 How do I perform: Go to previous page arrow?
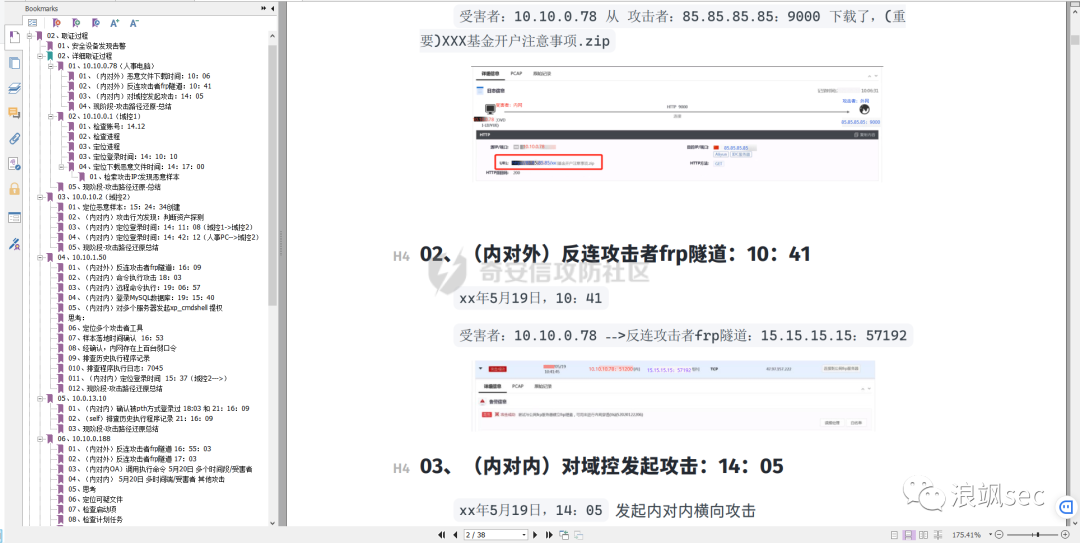455,535
